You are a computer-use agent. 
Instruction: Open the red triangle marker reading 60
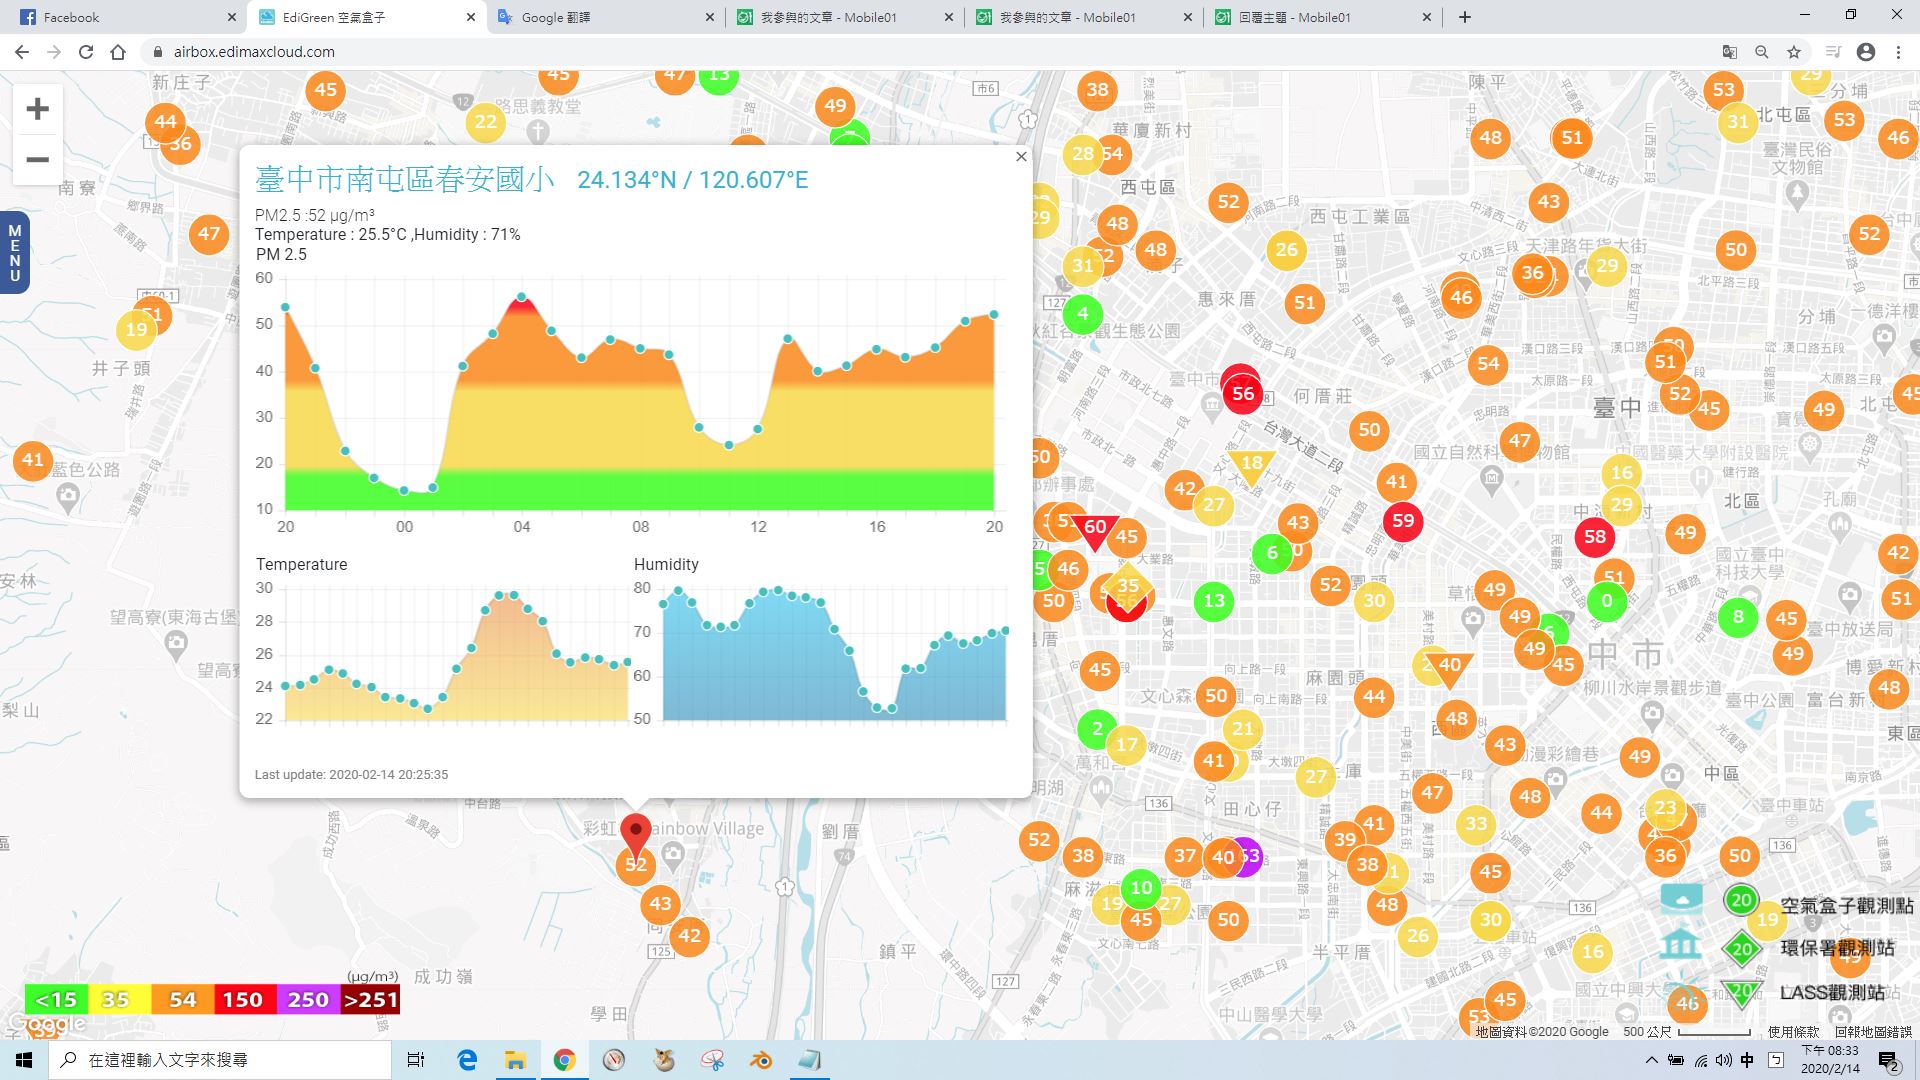1096,530
